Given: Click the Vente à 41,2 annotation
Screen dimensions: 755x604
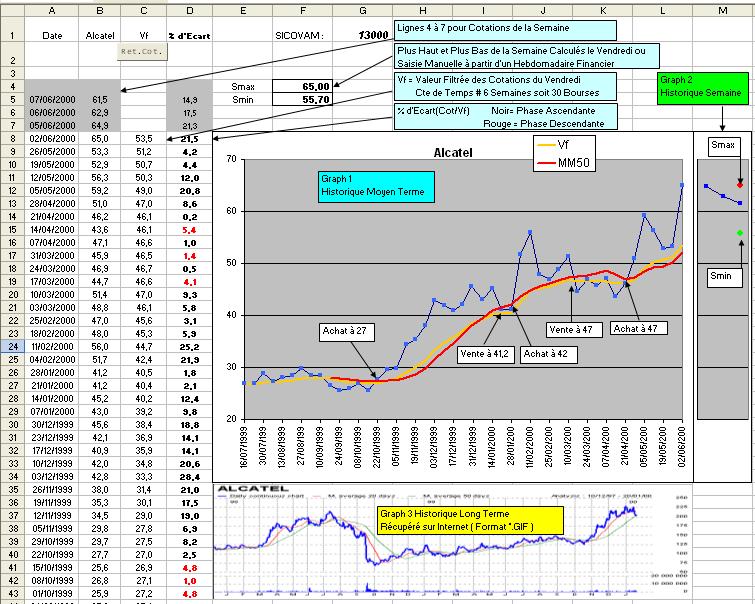Looking at the screenshot, I should (x=486, y=354).
